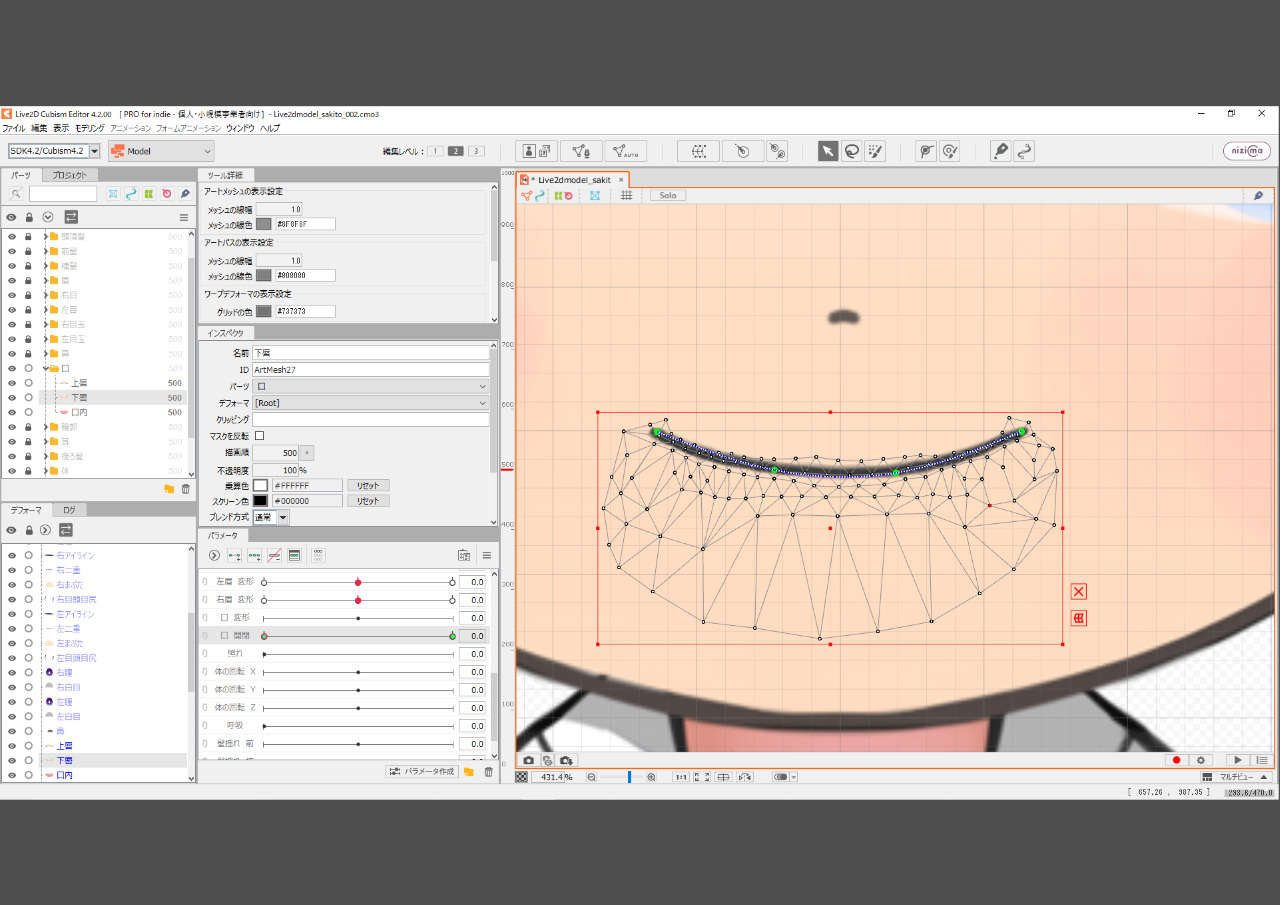Screen dimensions: 1280x905
Task: Toggle visibility of 右瞳 in deformer list
Action: pyautogui.click(x=12, y=673)
